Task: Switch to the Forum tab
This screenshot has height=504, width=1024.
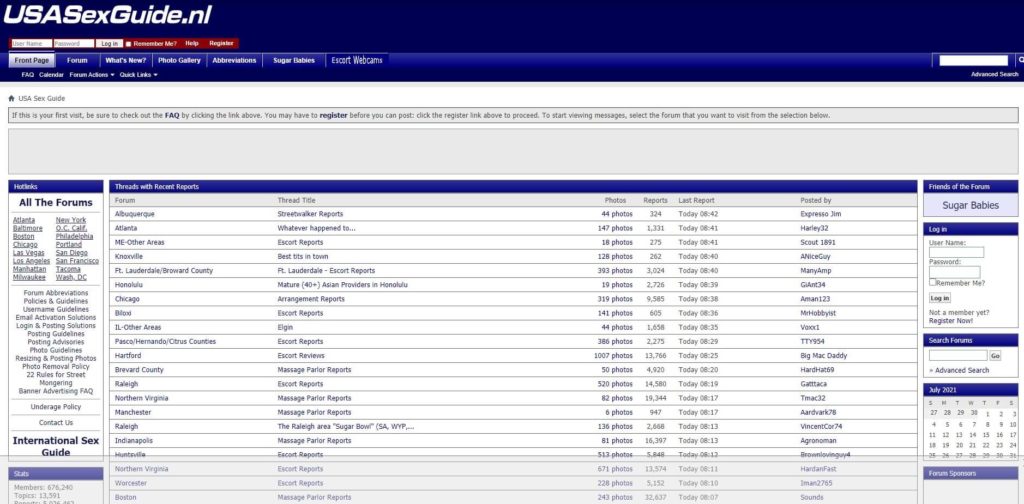Action: (77, 61)
